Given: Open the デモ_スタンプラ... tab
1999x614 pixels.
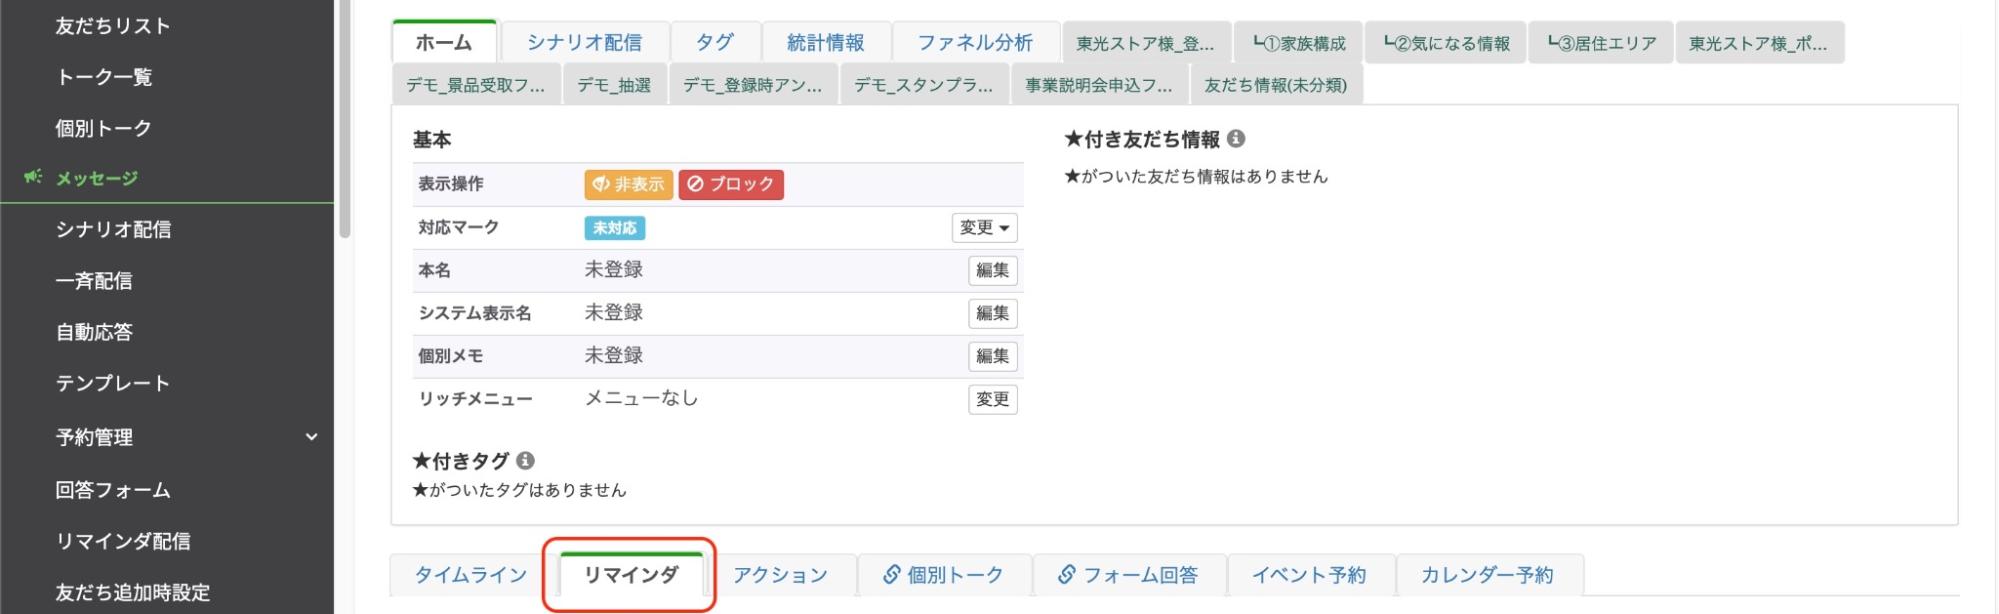Looking at the screenshot, I should tap(924, 85).
